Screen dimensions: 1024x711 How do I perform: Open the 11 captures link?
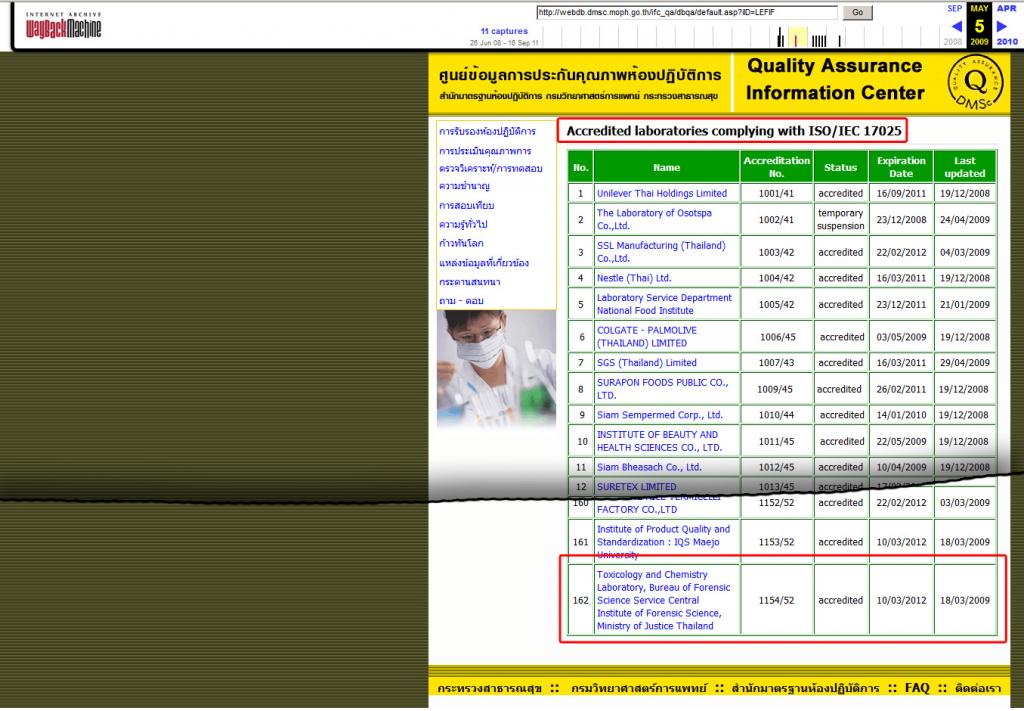tap(504, 31)
